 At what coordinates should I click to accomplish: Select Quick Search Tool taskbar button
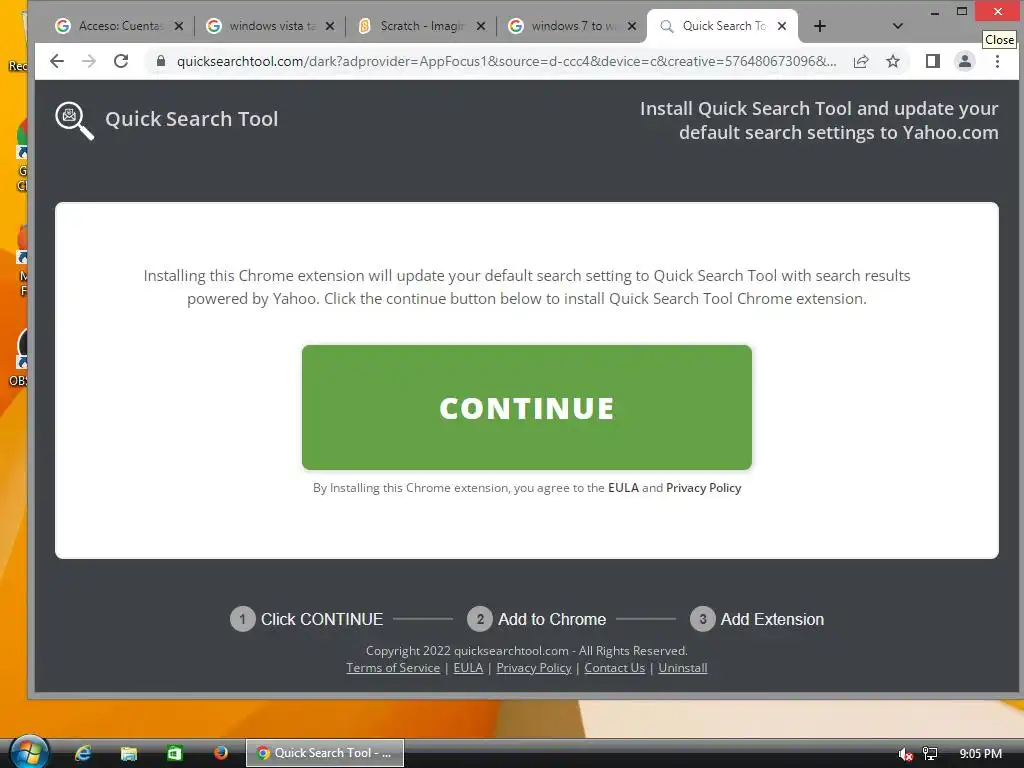(325, 753)
